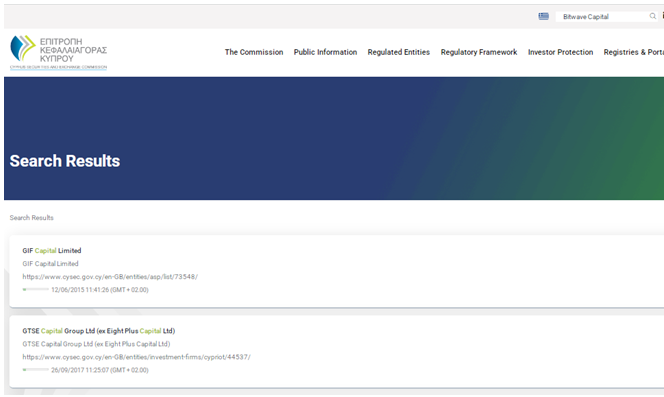Open Investor Protection menu
Screen dimensions: 664x397
(560, 52)
